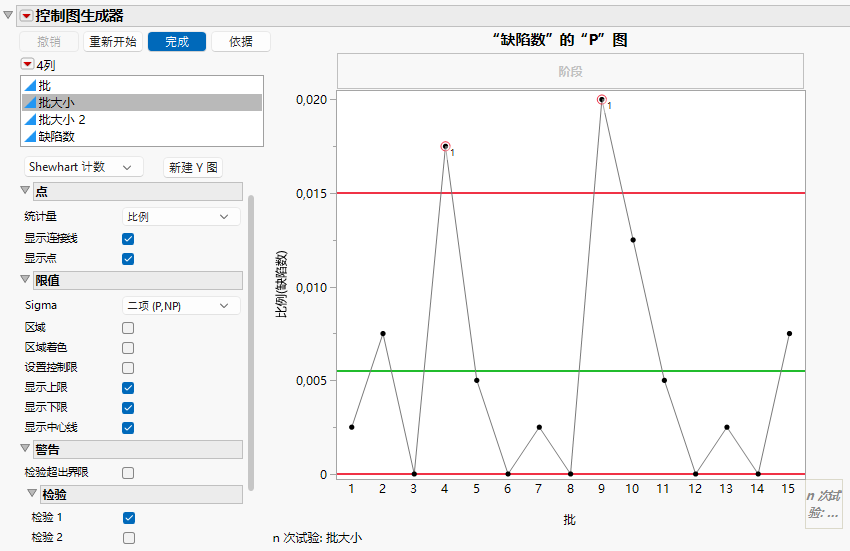850x551 pixels.
Task: Select the 批大小 column row
Action: pyautogui.click(x=142, y=102)
